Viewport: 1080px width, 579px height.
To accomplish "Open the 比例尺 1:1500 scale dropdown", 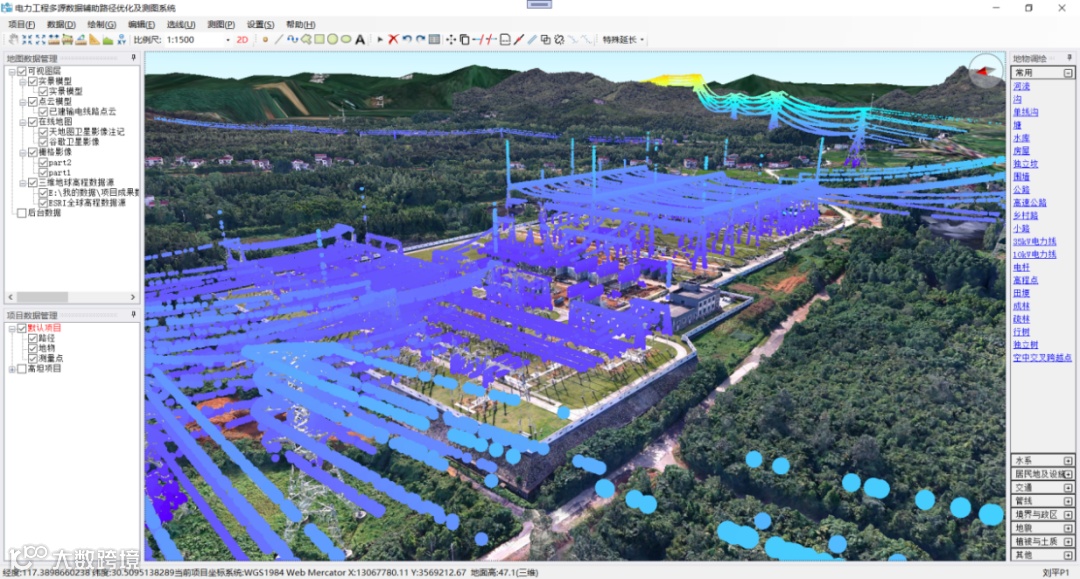I will coord(228,40).
